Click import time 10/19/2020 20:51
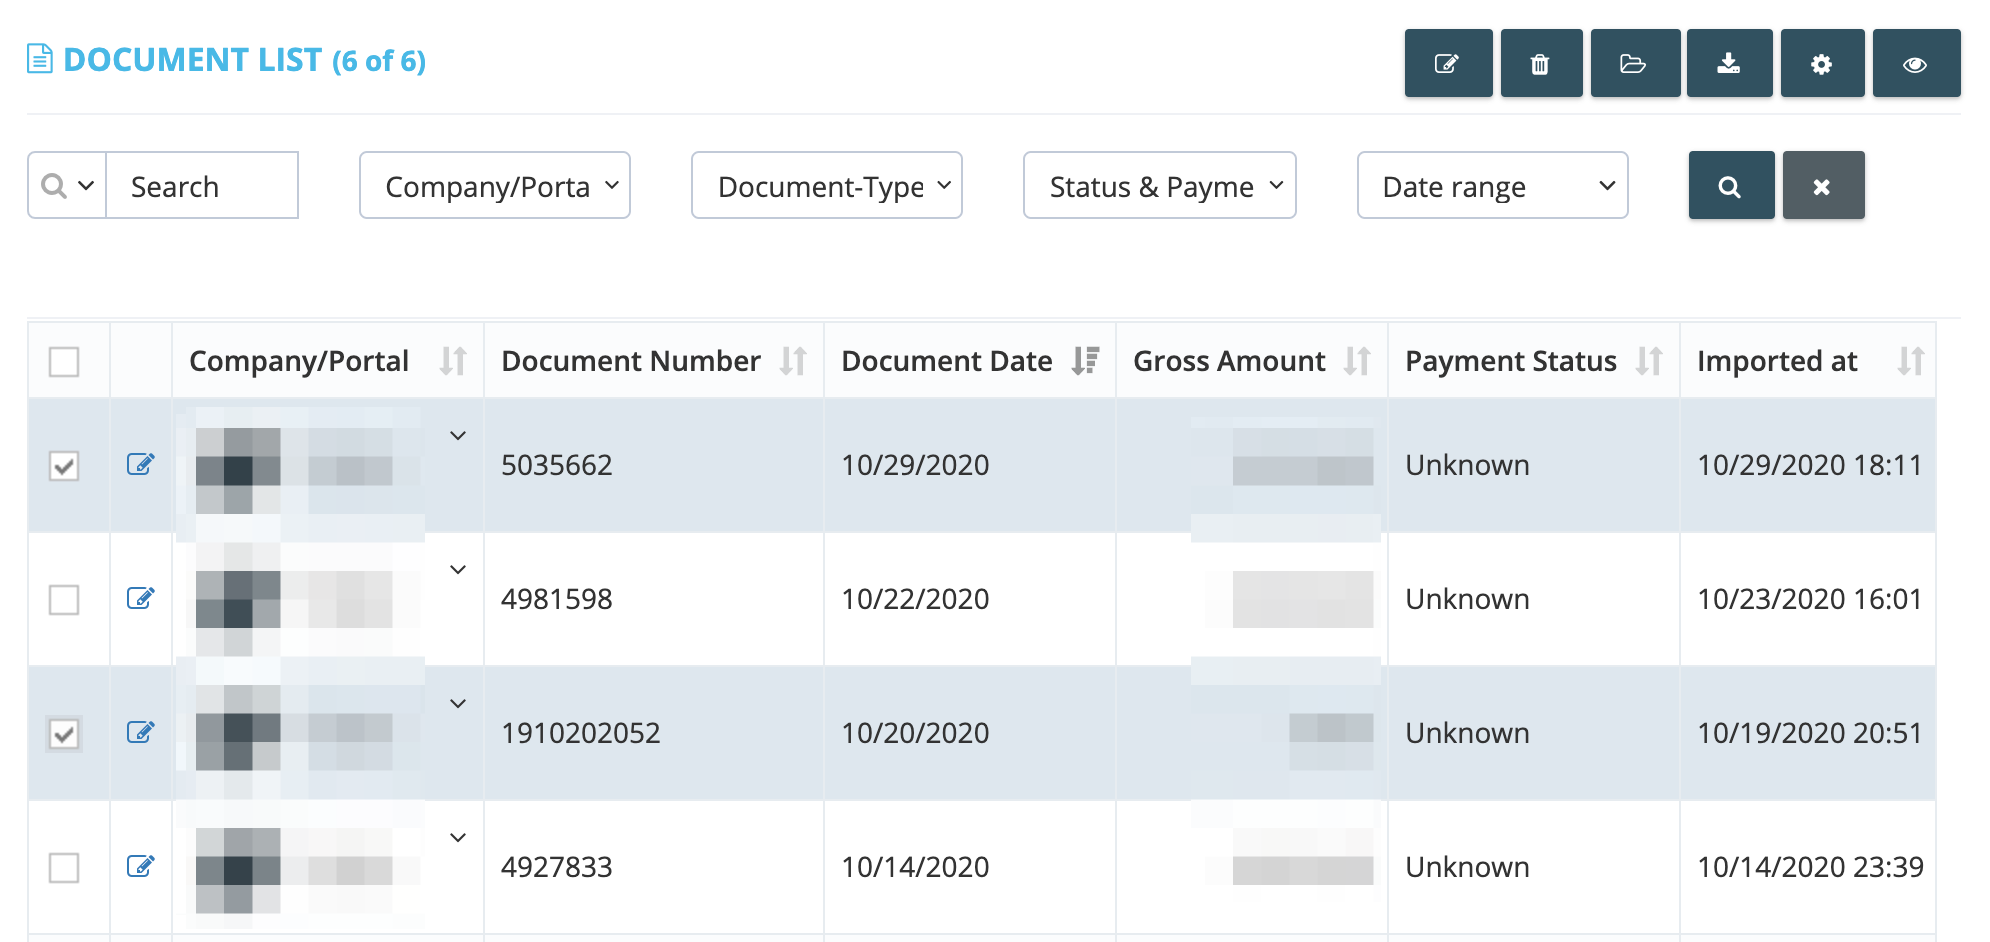1990x942 pixels. (x=1809, y=733)
